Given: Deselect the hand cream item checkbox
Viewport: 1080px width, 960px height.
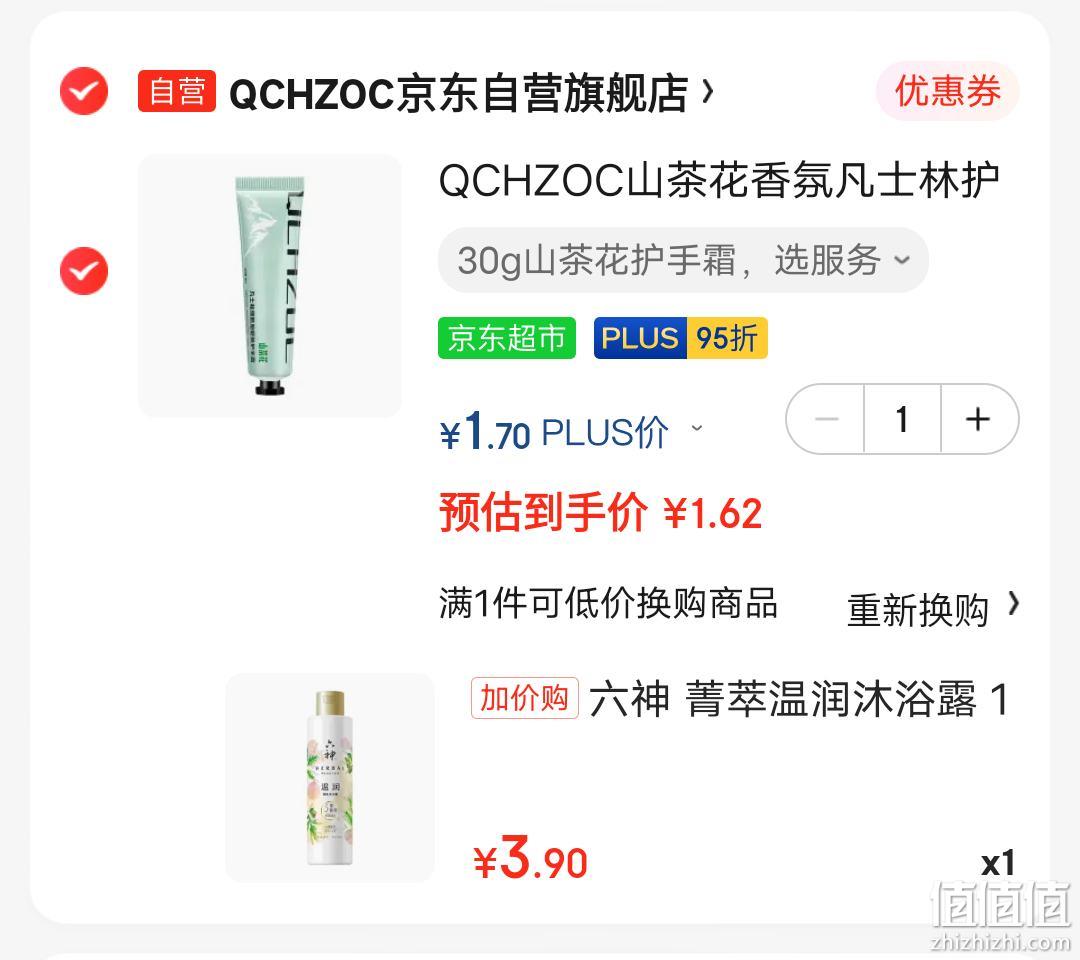Looking at the screenshot, I should click(84, 271).
